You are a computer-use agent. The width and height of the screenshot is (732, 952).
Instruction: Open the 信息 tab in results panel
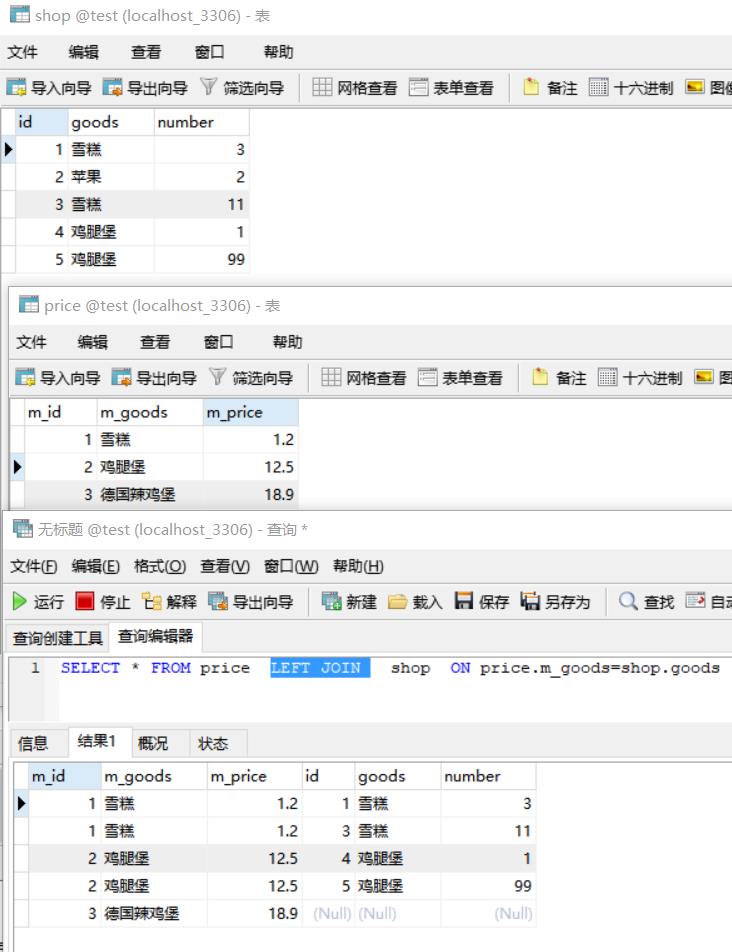click(33, 743)
